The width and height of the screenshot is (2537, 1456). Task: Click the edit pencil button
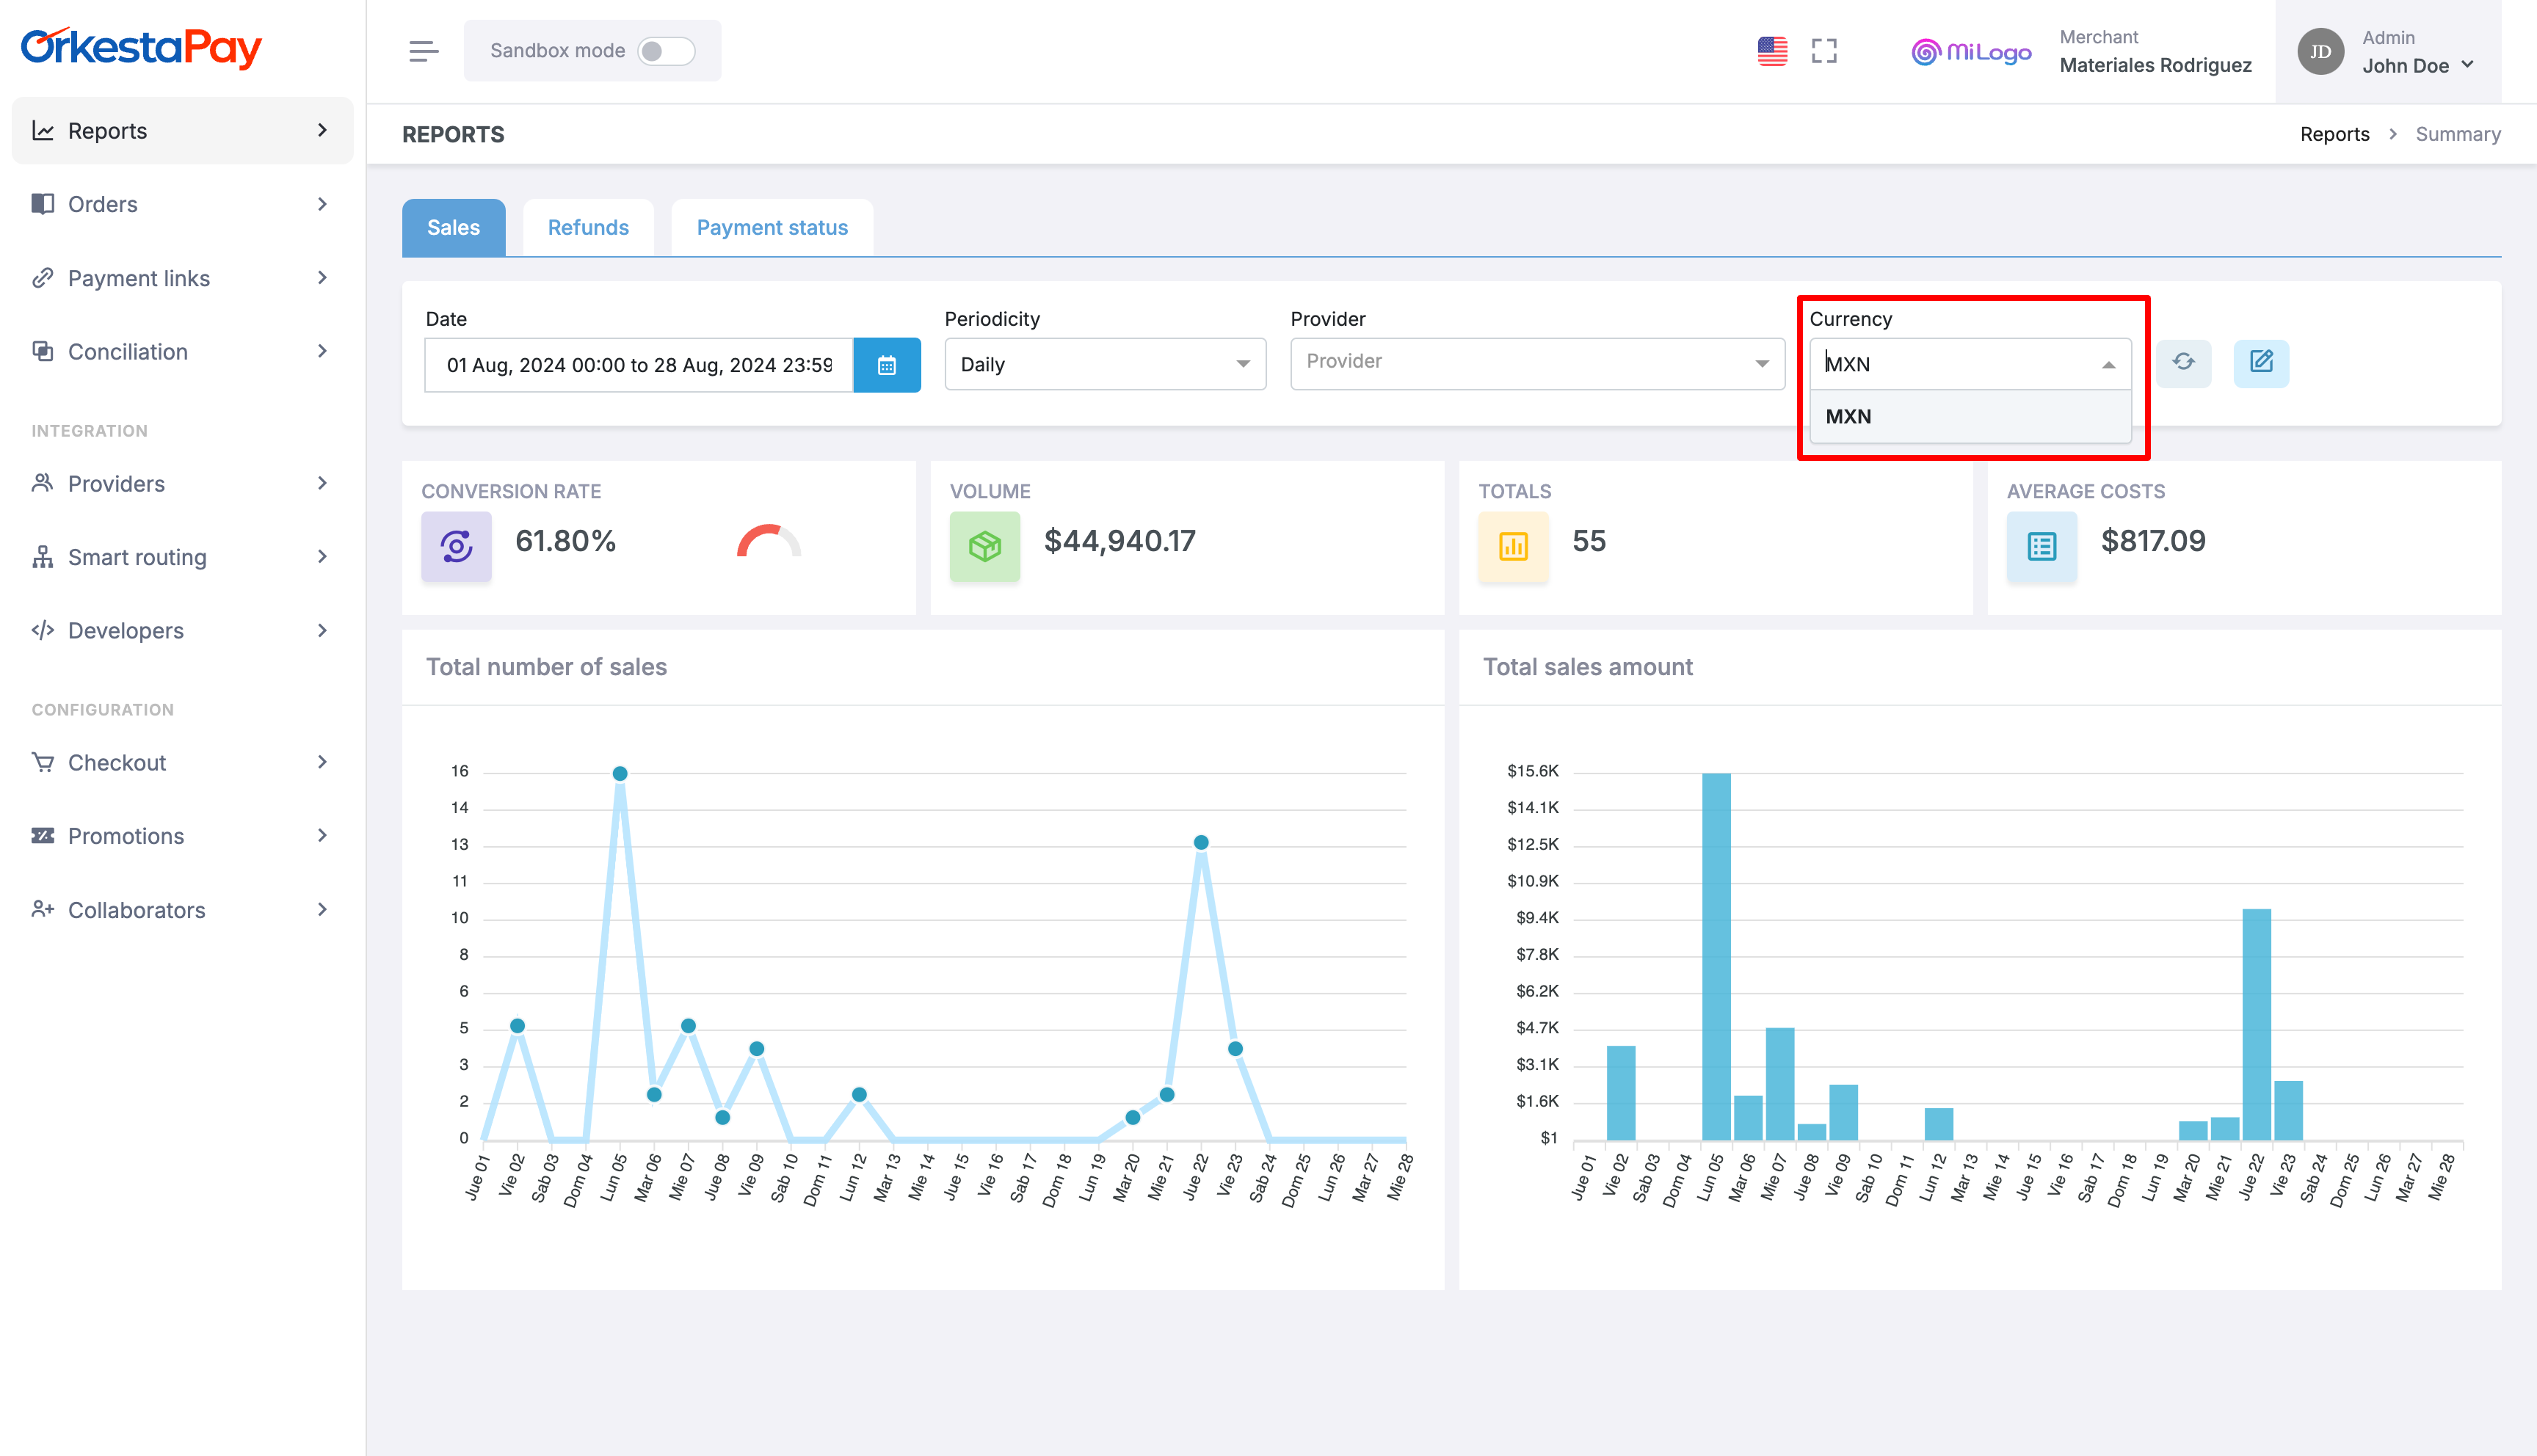(x=2261, y=362)
